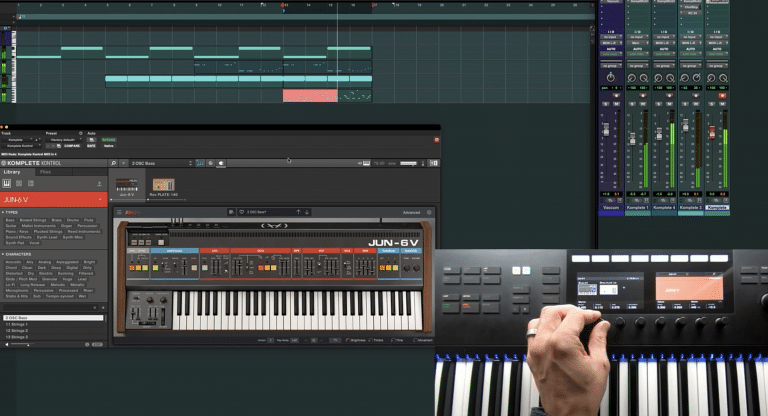768x416 pixels.
Task: Arm record on the Komplete 1 channel
Action: (642, 96)
